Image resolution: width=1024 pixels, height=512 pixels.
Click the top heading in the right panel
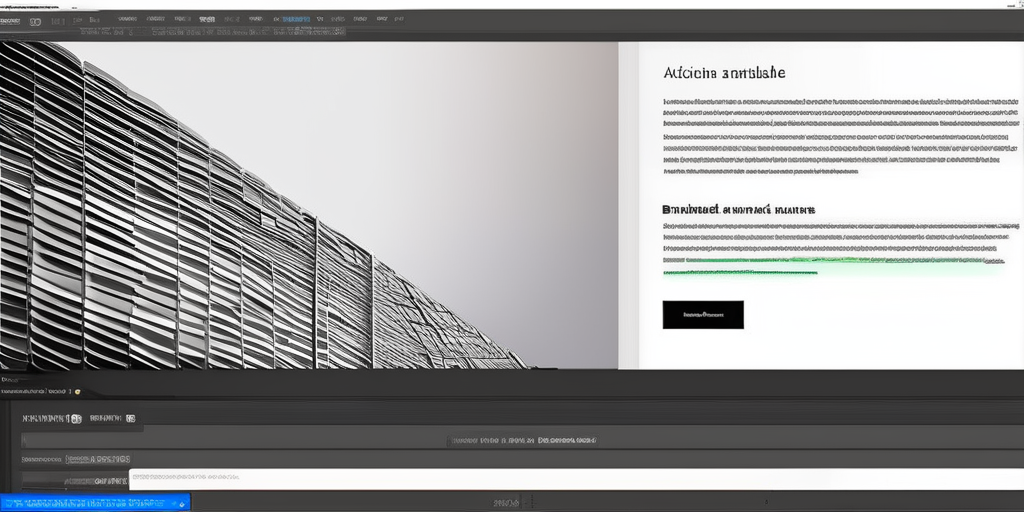coord(724,73)
